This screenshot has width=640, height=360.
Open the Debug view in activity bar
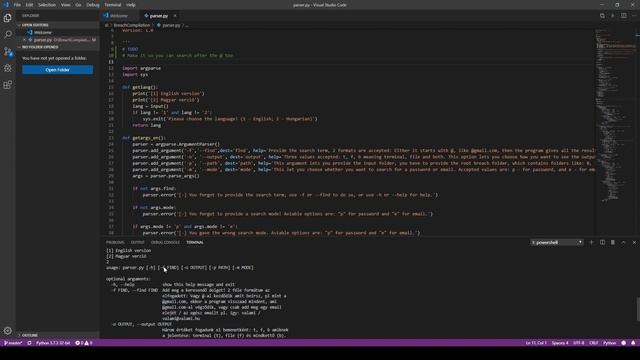(x=8, y=68)
